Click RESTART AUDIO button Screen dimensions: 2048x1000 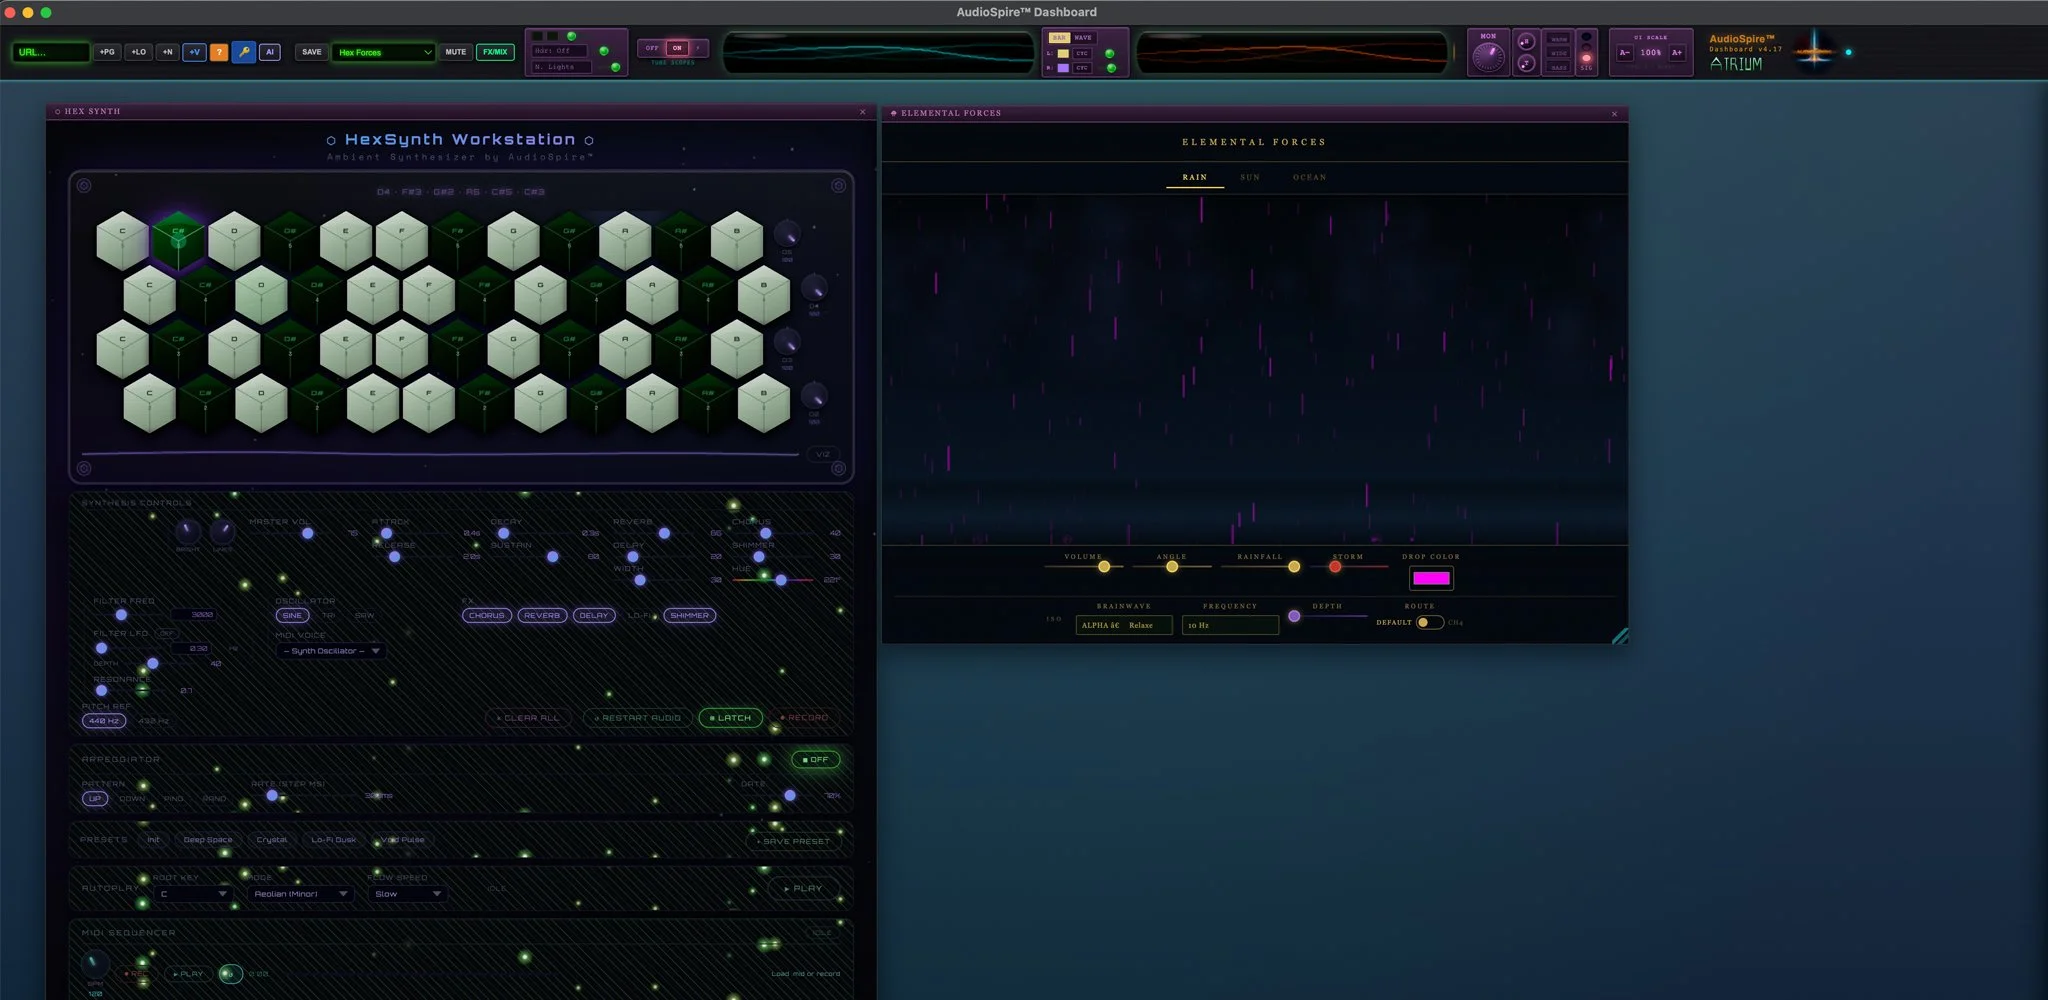point(638,718)
